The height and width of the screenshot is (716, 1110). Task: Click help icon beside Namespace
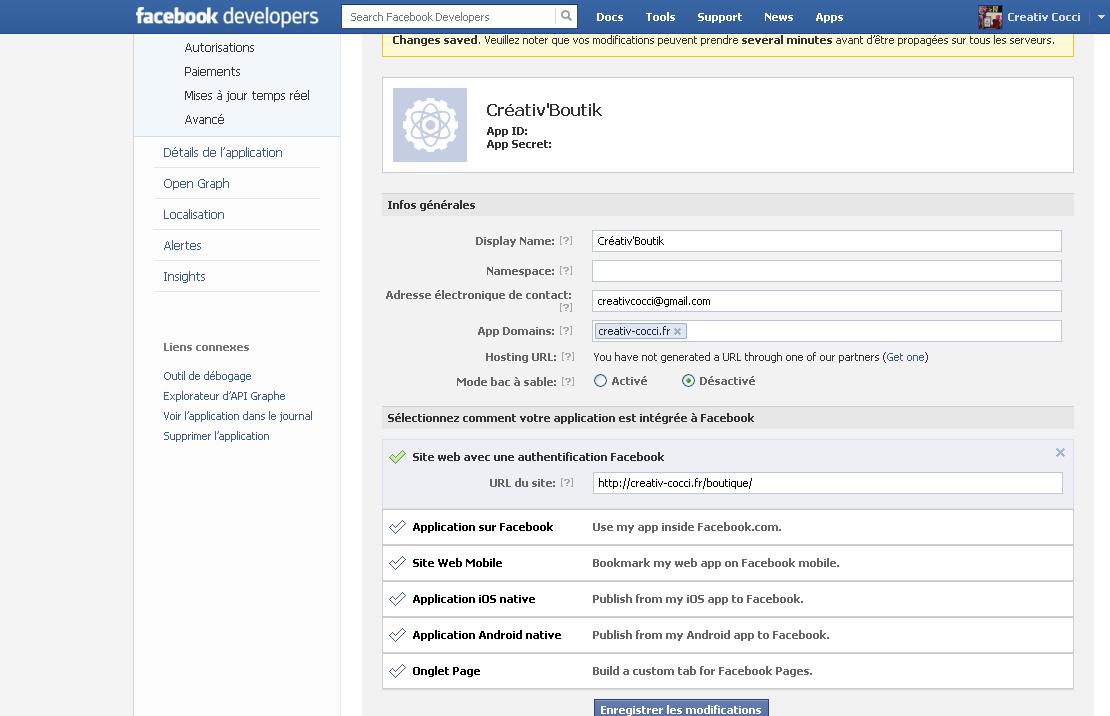coord(566,271)
